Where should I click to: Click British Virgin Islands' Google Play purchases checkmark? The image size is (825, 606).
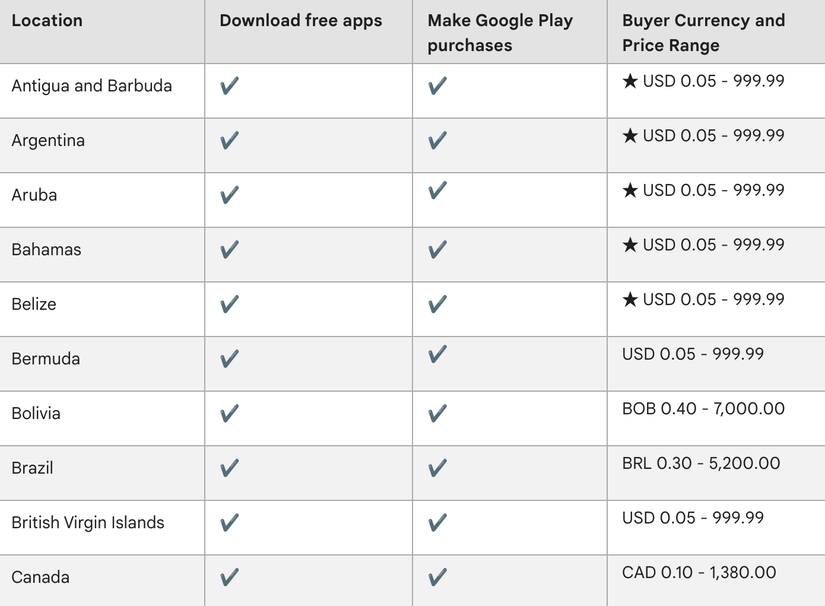tap(437, 522)
